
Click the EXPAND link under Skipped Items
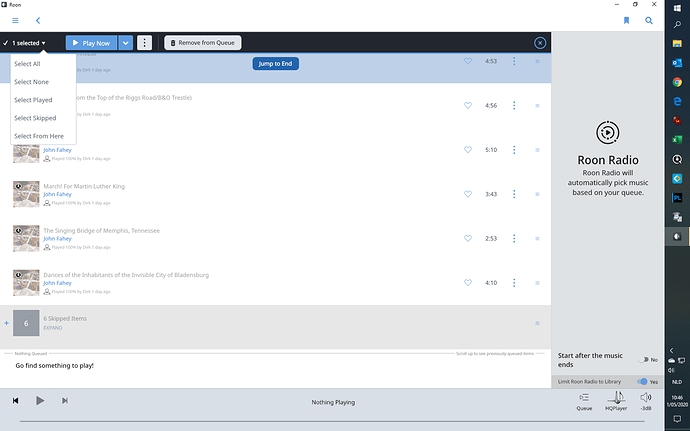point(53,328)
